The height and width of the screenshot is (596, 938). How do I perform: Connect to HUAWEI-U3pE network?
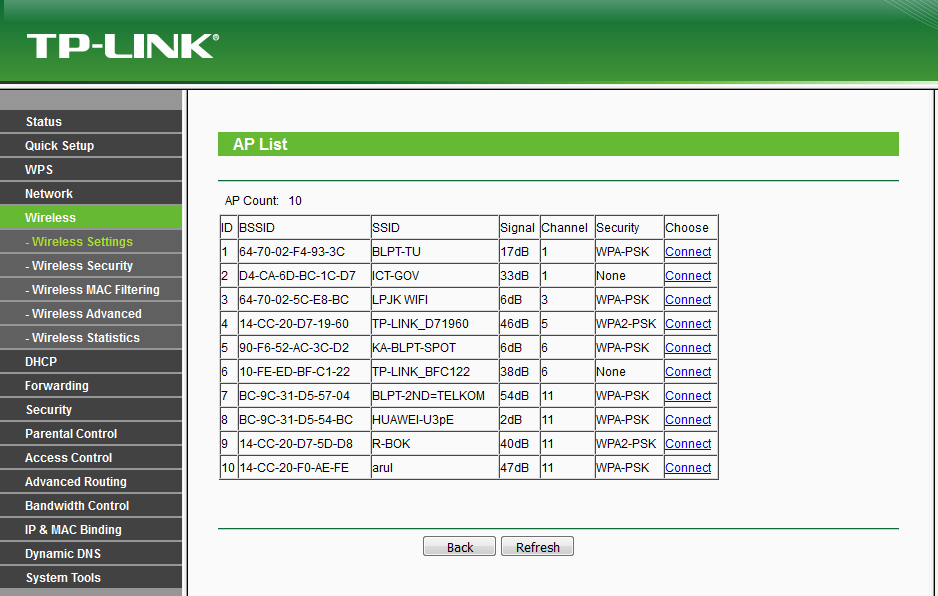688,419
